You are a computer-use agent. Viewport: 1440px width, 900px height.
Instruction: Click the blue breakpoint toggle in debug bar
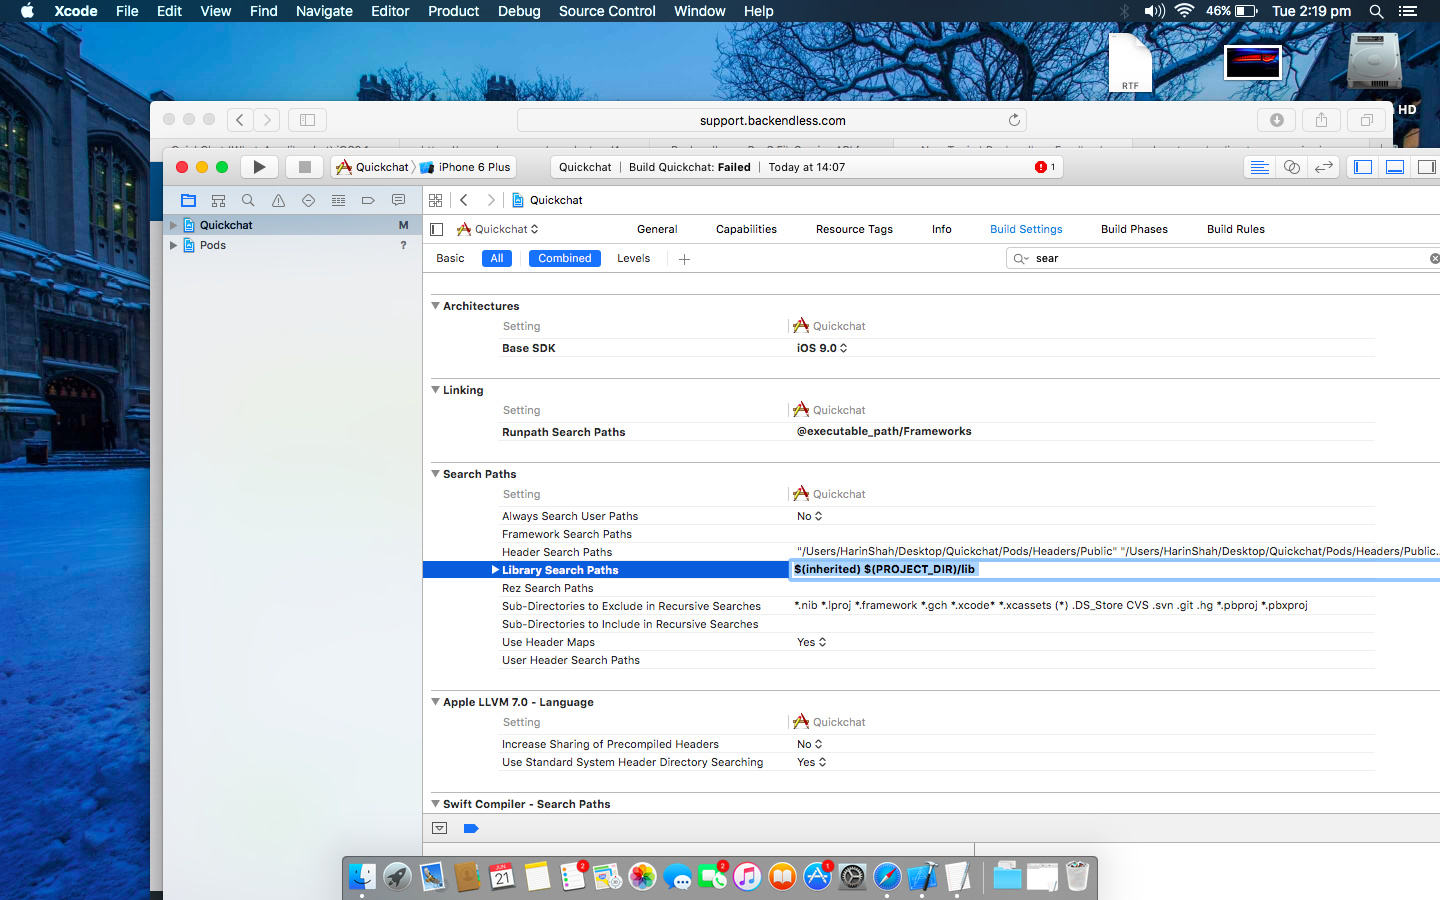(x=471, y=828)
